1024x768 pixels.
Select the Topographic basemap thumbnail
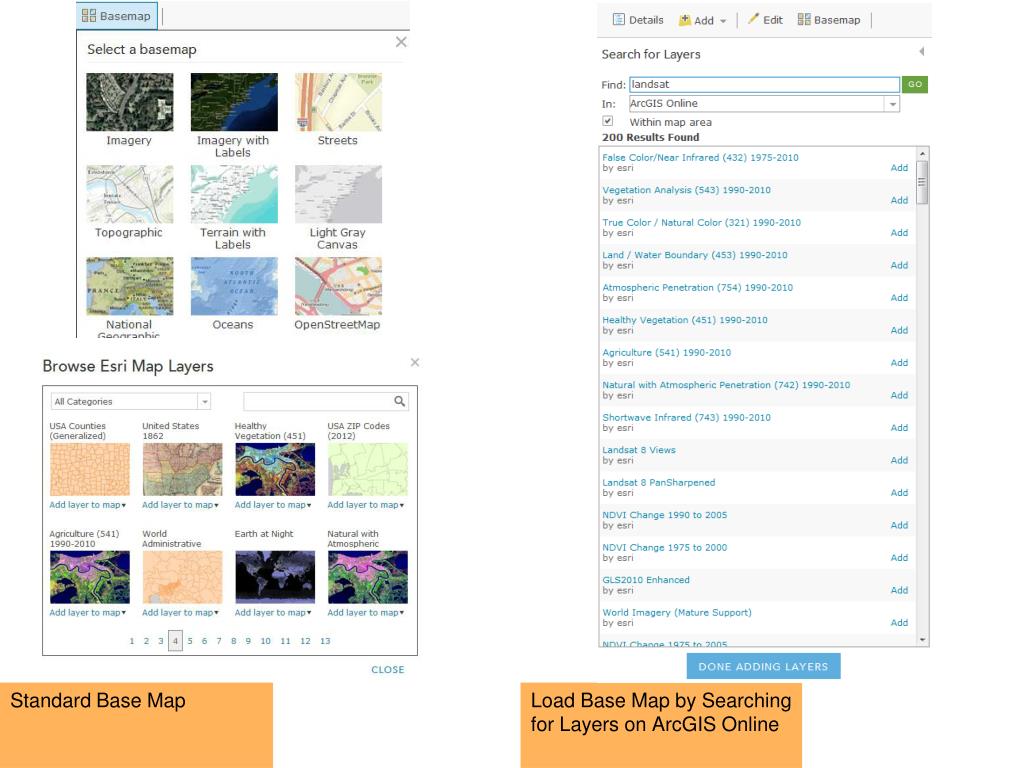(x=129, y=194)
